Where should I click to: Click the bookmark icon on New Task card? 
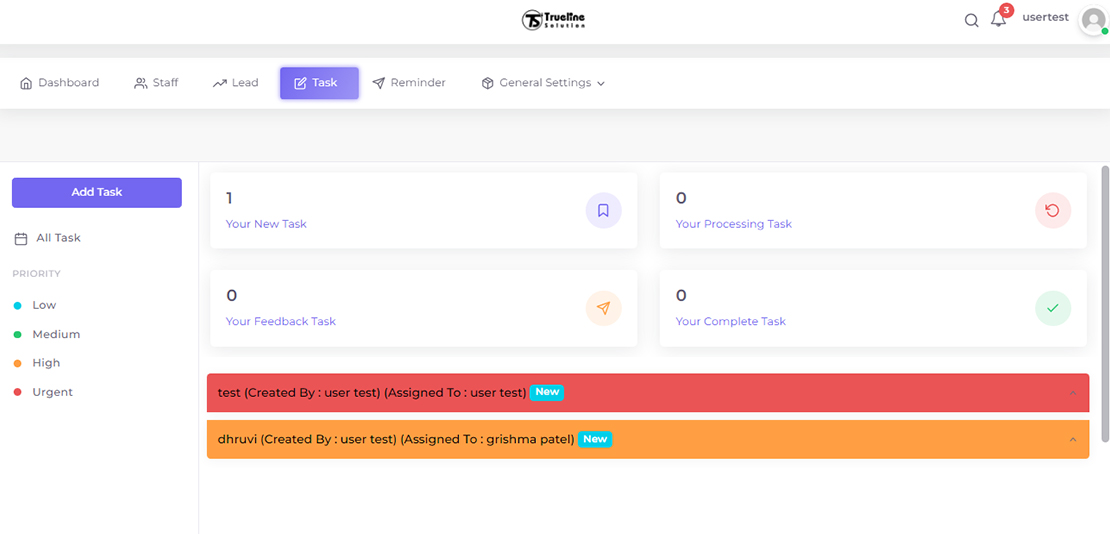coord(603,211)
